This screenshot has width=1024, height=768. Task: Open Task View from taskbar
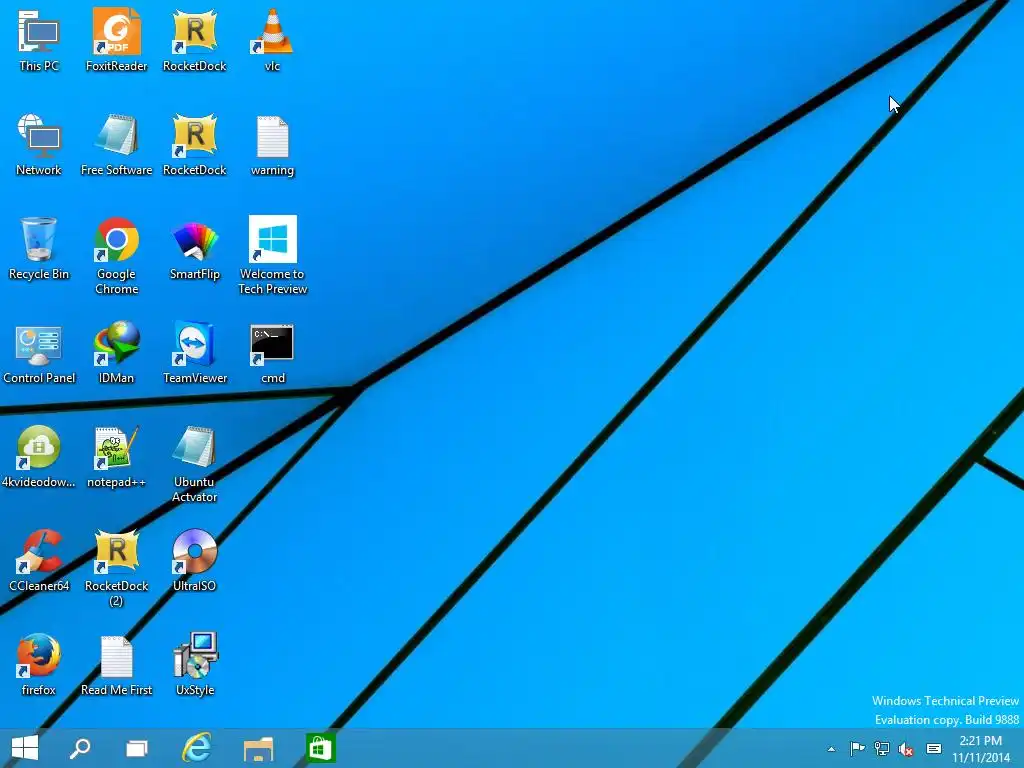(x=136, y=748)
